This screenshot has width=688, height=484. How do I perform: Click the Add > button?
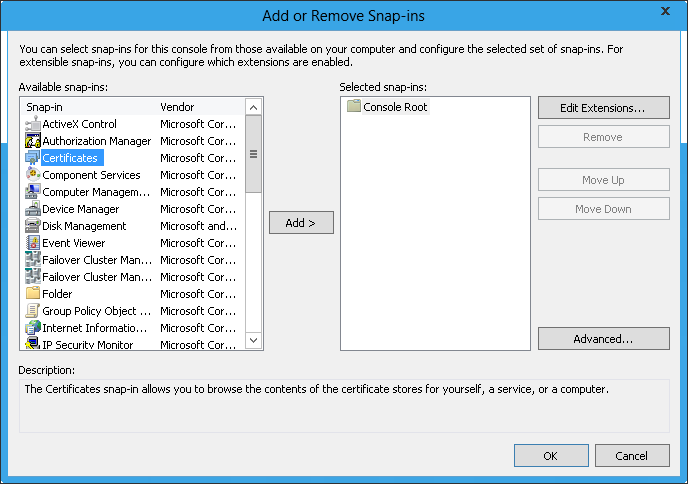(301, 223)
